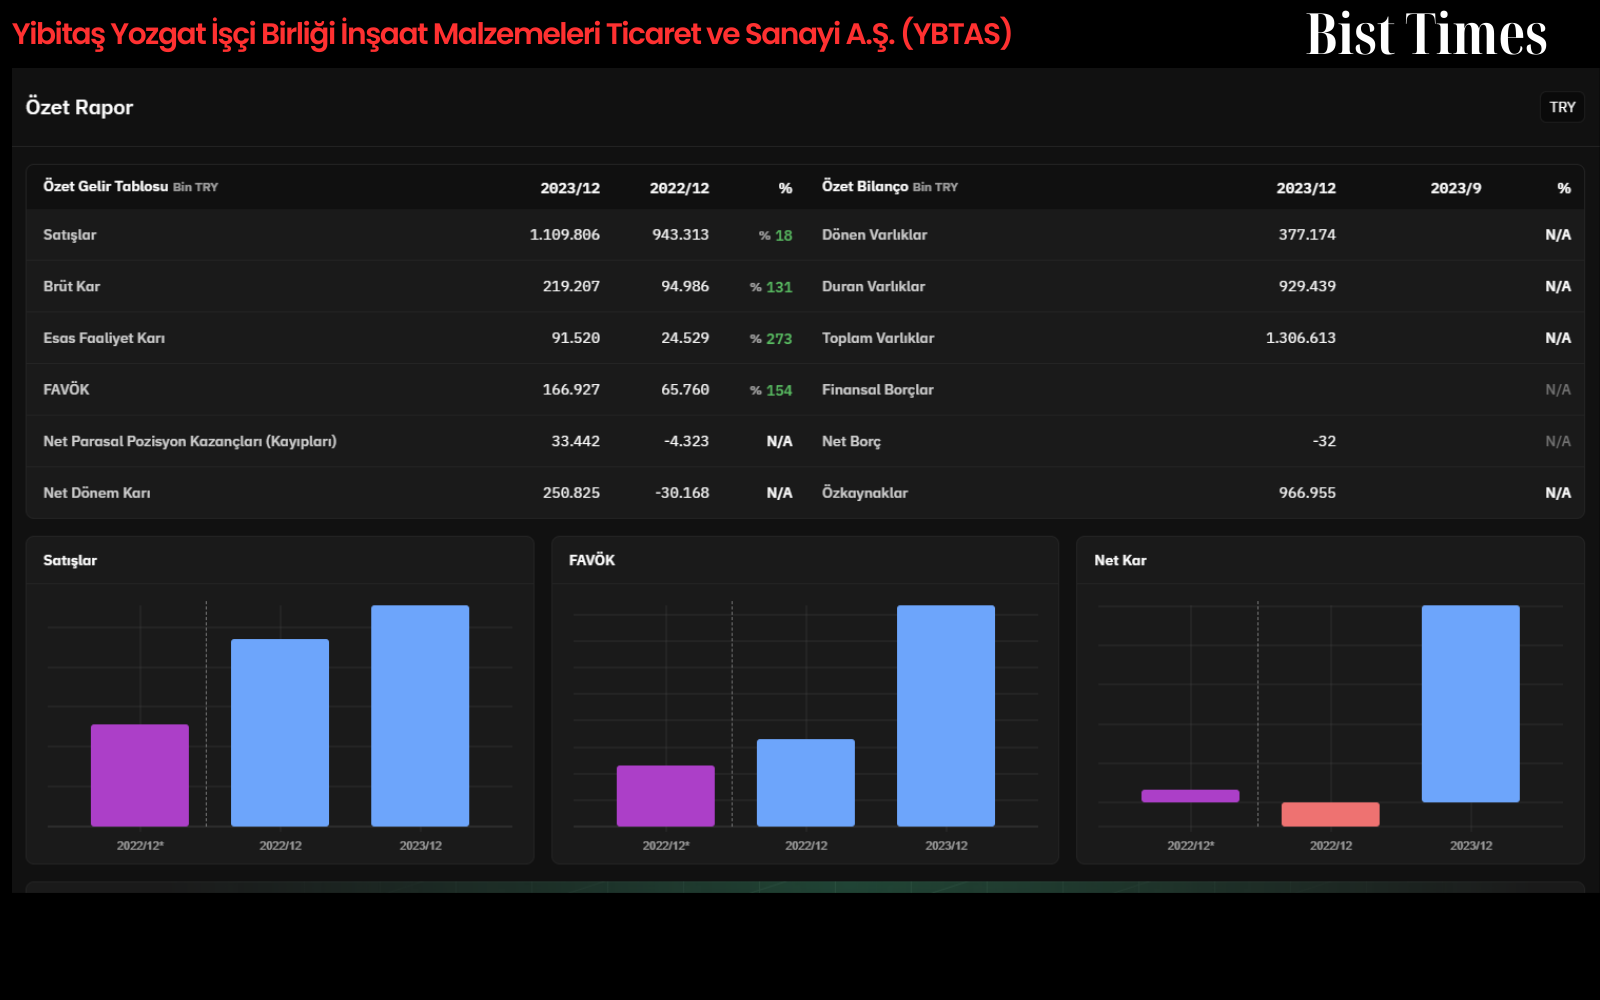Click the % 131 change value
Image resolution: width=1600 pixels, height=1000 pixels.
pos(771,287)
